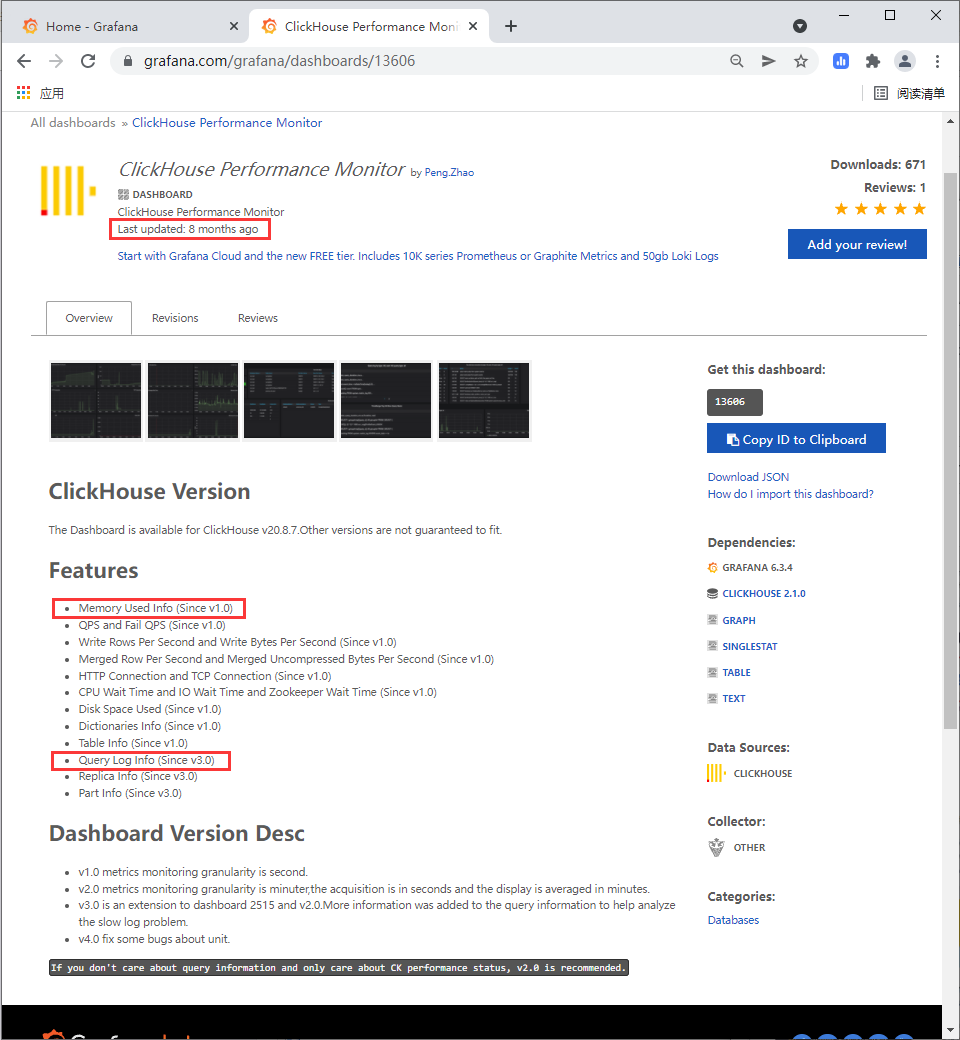Click the Query Log Info (Since v3.0) item

click(x=147, y=760)
